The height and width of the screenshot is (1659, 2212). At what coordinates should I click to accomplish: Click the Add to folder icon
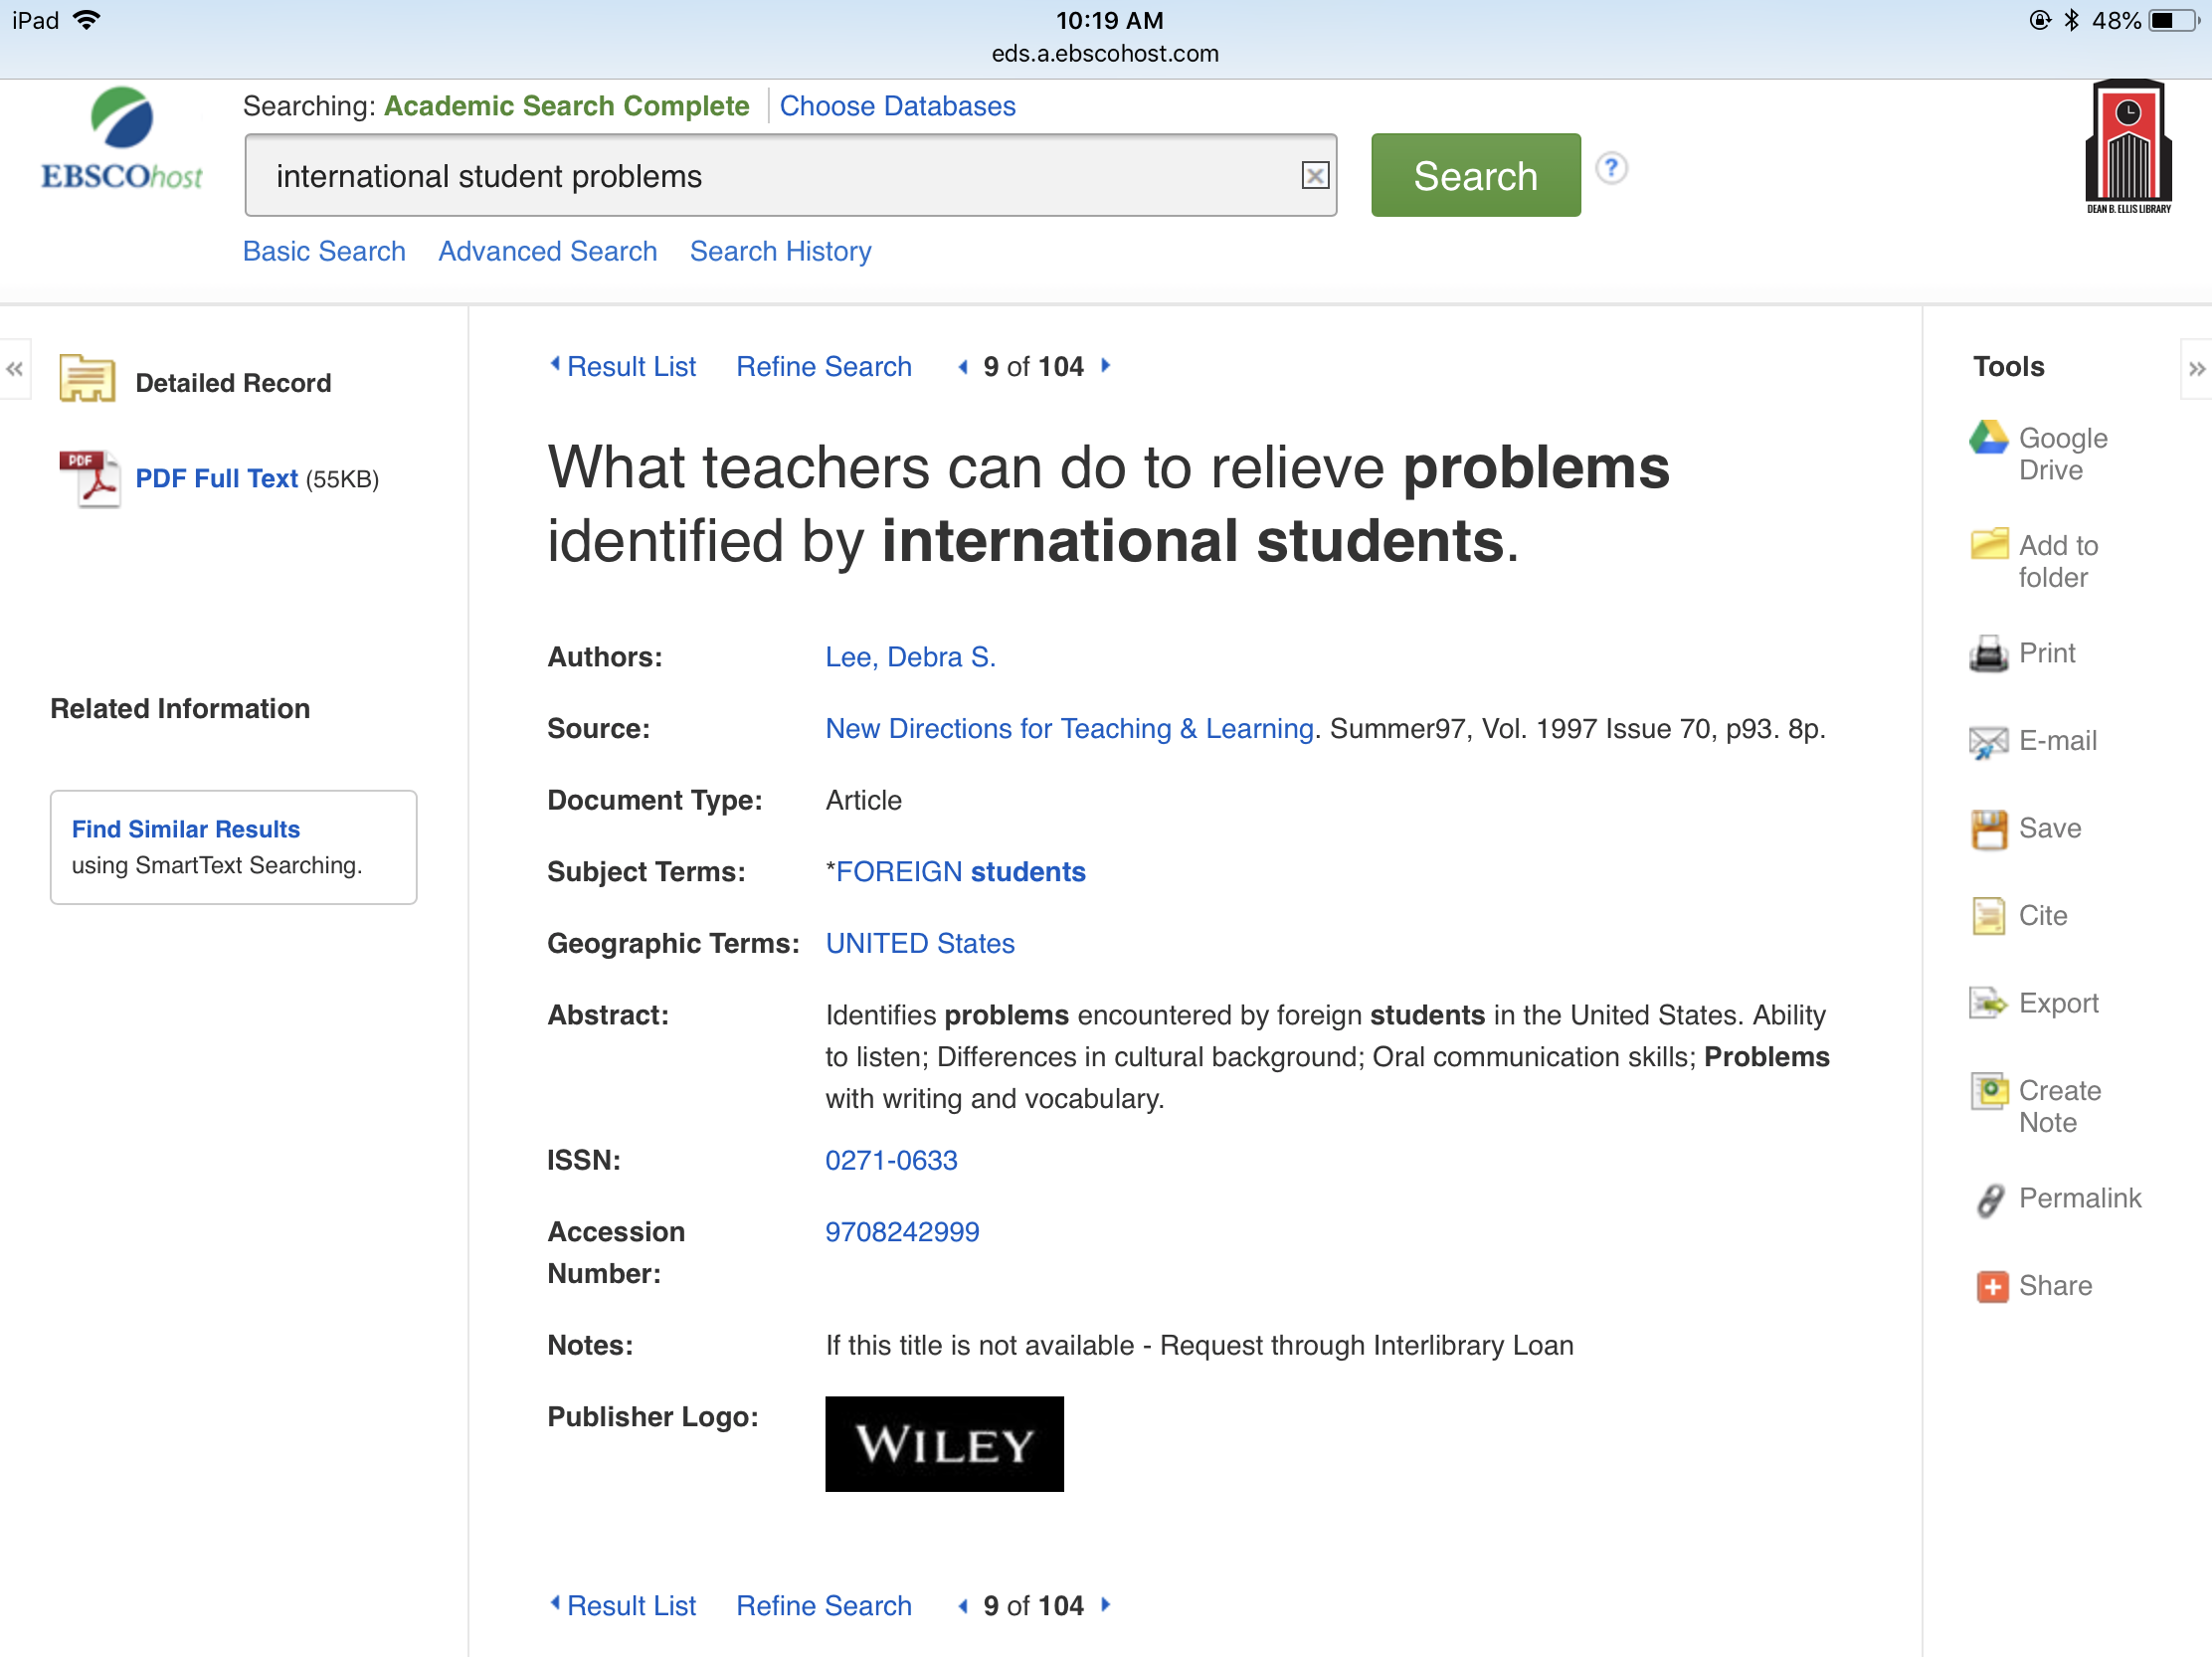pyautogui.click(x=1989, y=544)
